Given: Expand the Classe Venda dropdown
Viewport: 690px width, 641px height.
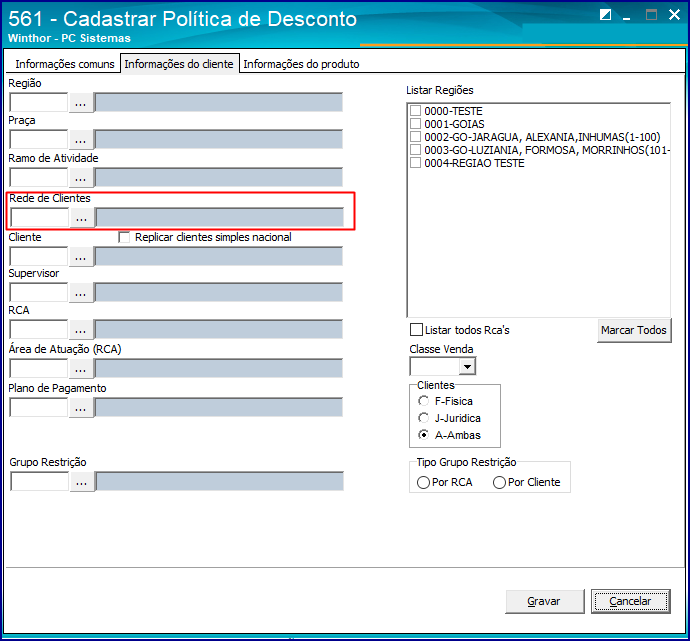Looking at the screenshot, I should (467, 366).
